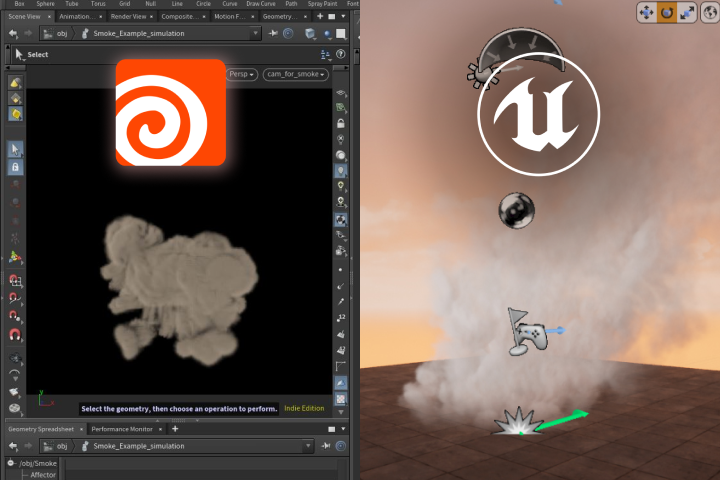Add new tab with top plus button

point(320,17)
